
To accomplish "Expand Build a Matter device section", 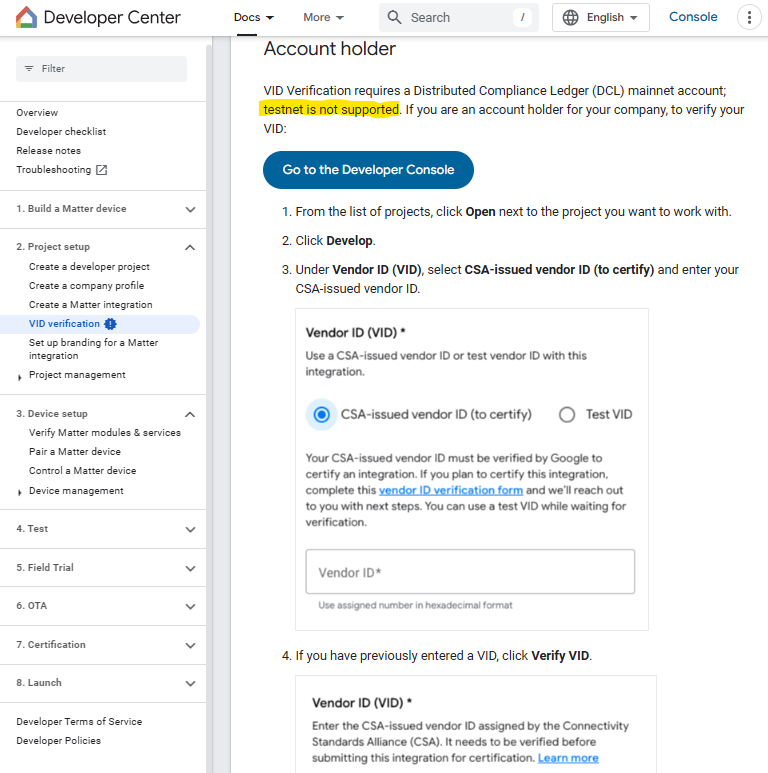I will coord(190,209).
